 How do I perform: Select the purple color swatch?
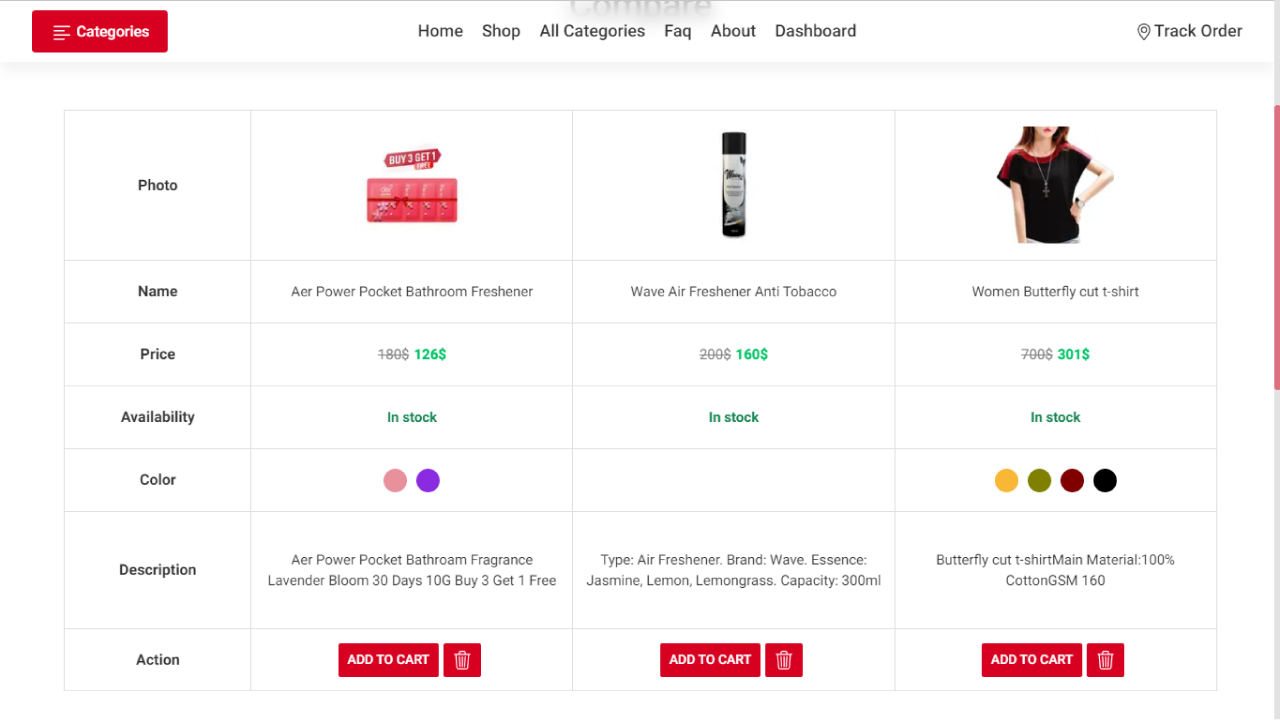(428, 481)
